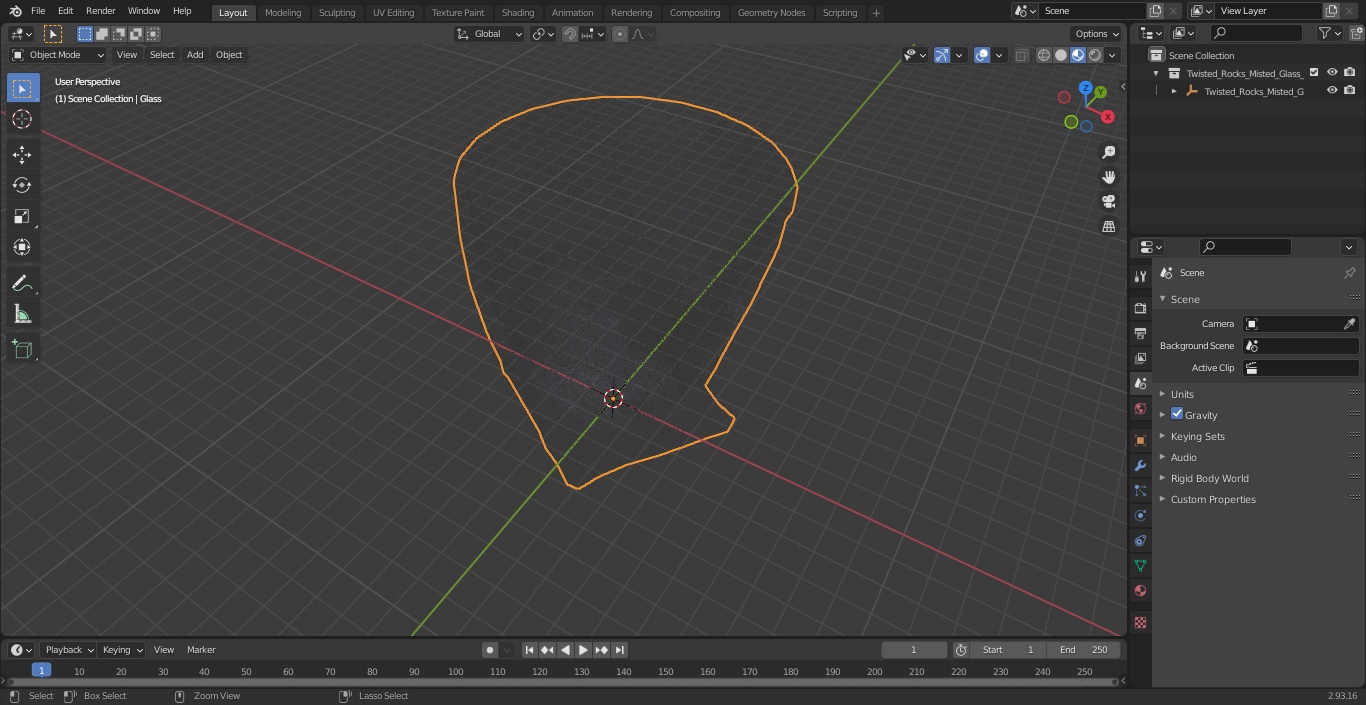The image size is (1366, 705).
Task: Jump to the timeline end frame
Action: pyautogui.click(x=619, y=650)
